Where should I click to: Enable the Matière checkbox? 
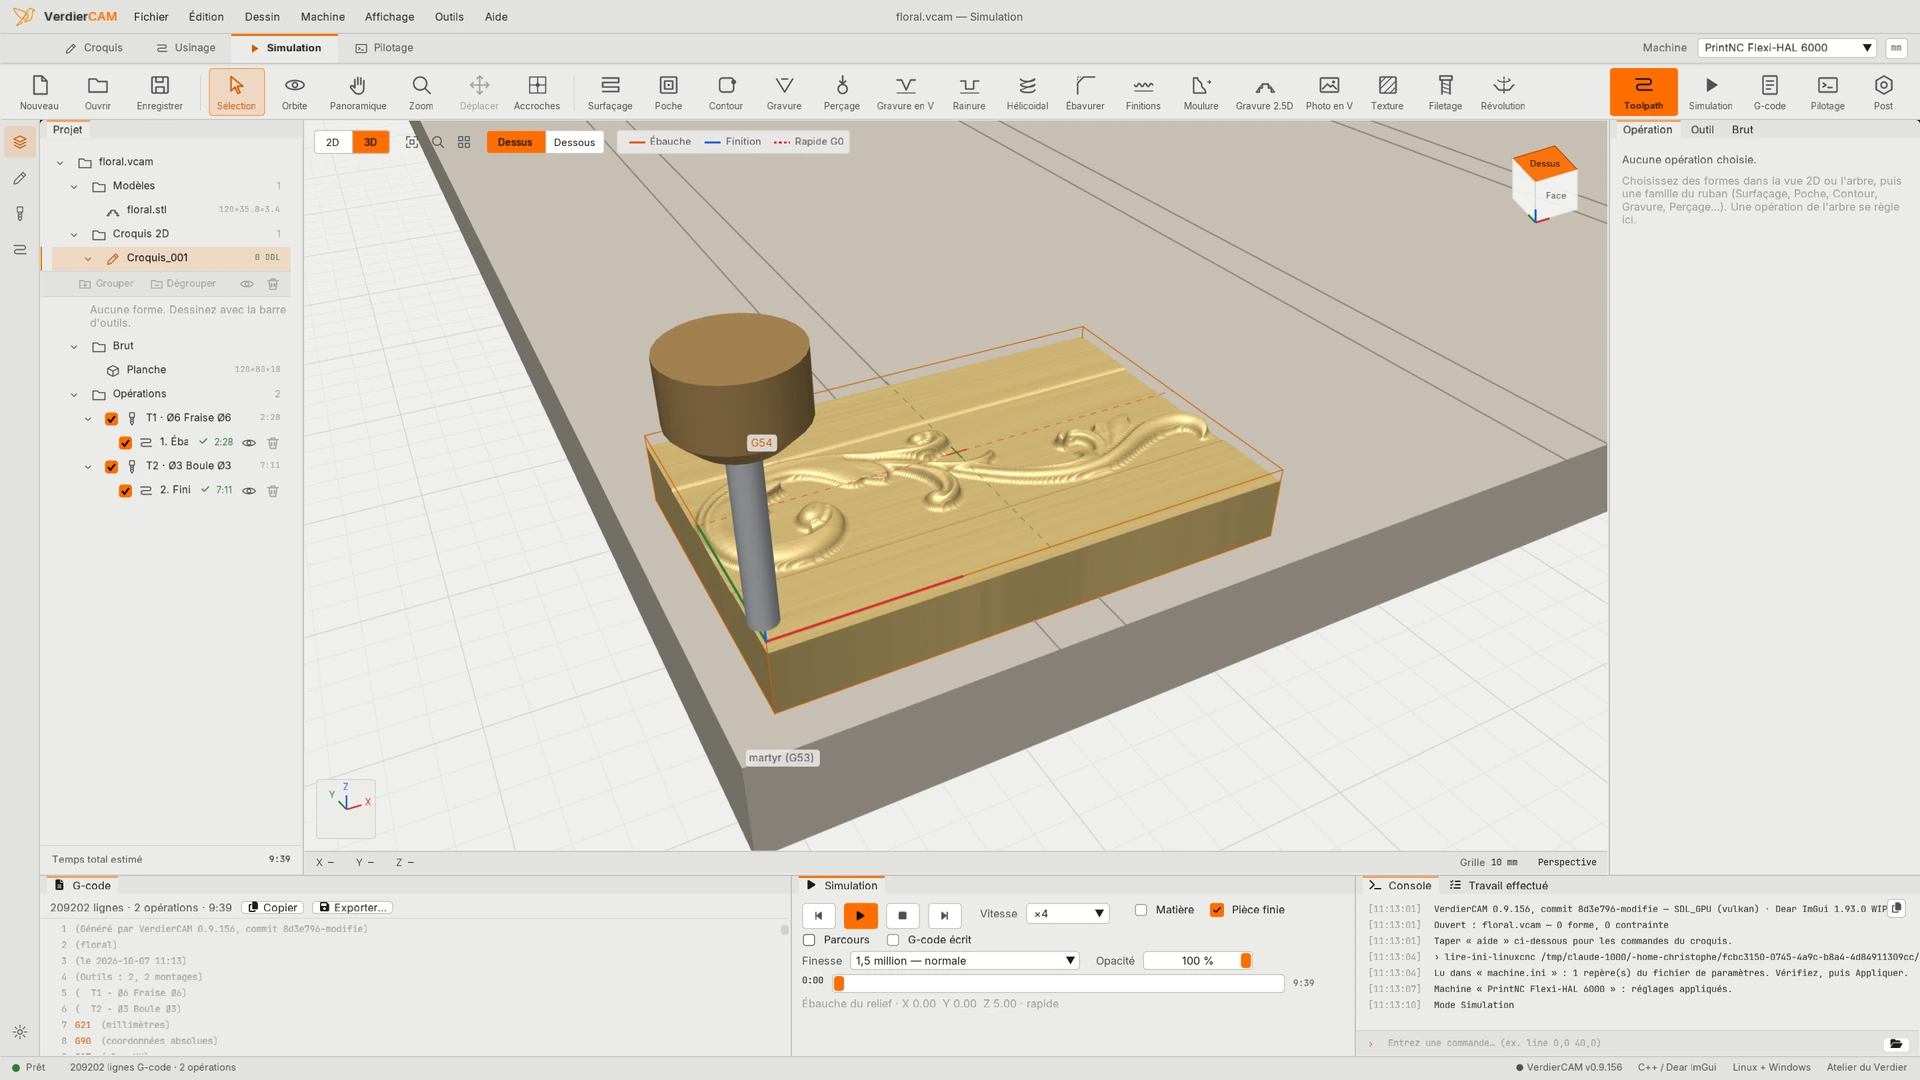pos(1141,910)
